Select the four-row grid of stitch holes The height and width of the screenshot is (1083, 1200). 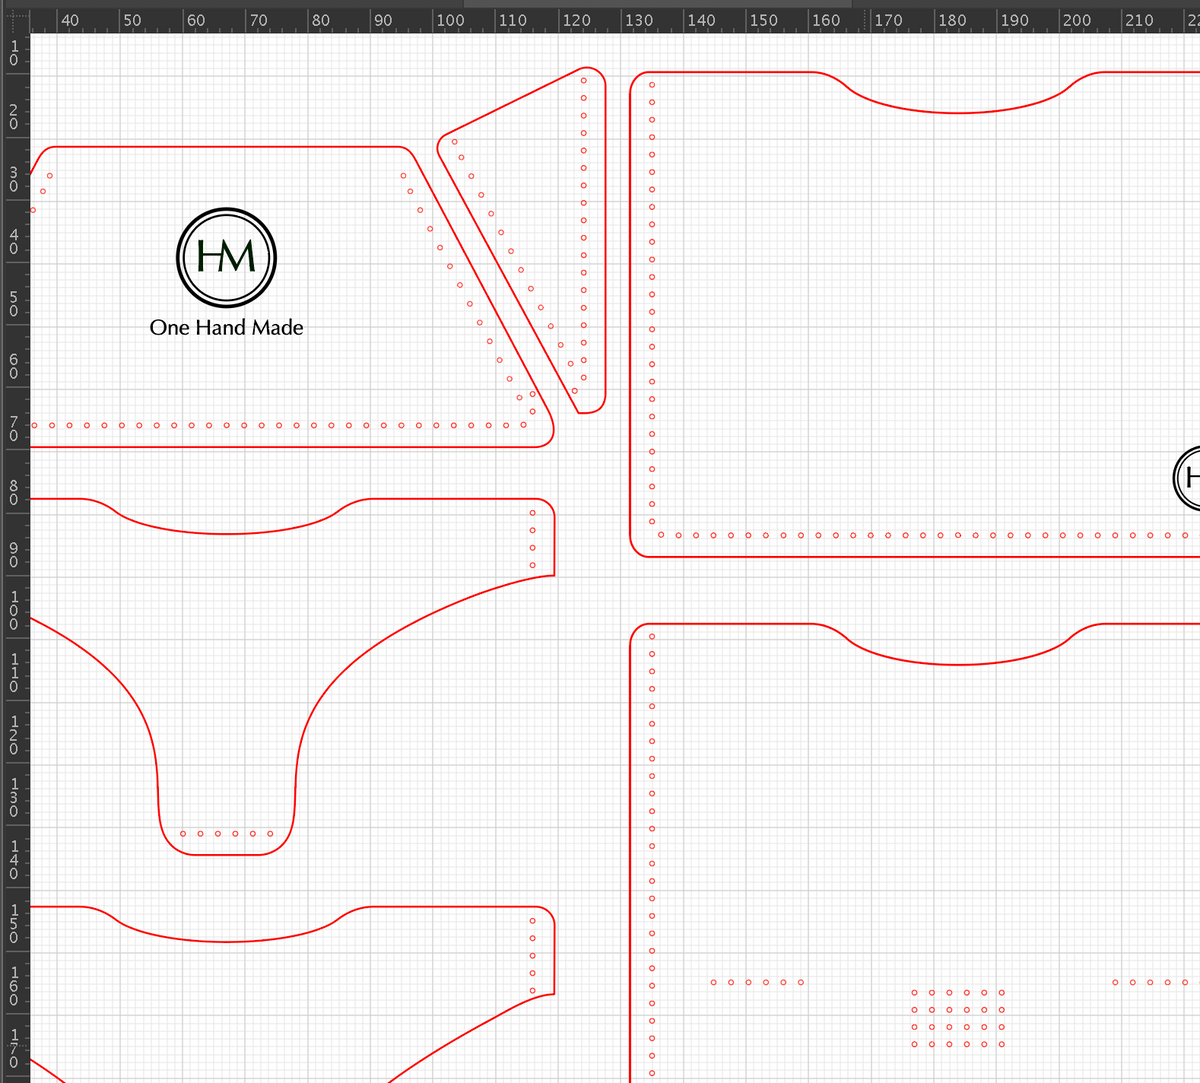[958, 1018]
